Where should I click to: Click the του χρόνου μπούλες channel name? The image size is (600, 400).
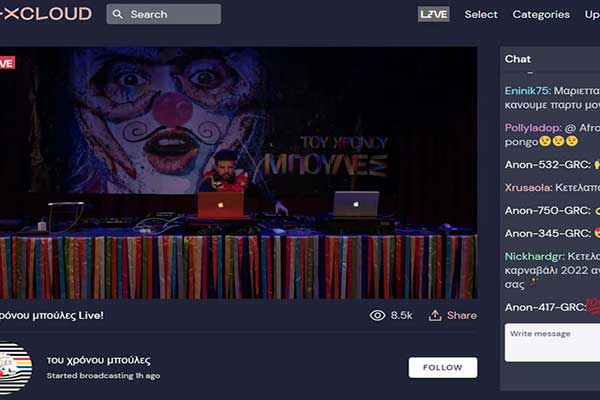(98, 360)
